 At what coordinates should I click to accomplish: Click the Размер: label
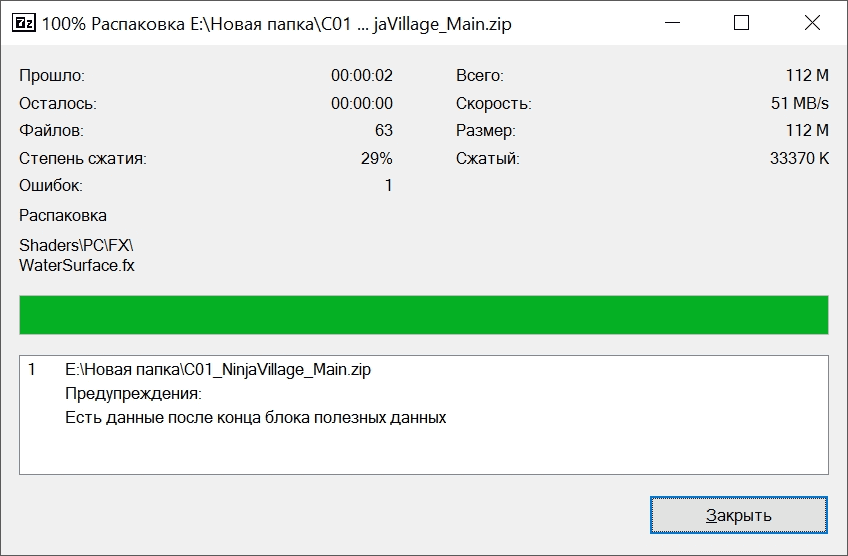coord(486,130)
